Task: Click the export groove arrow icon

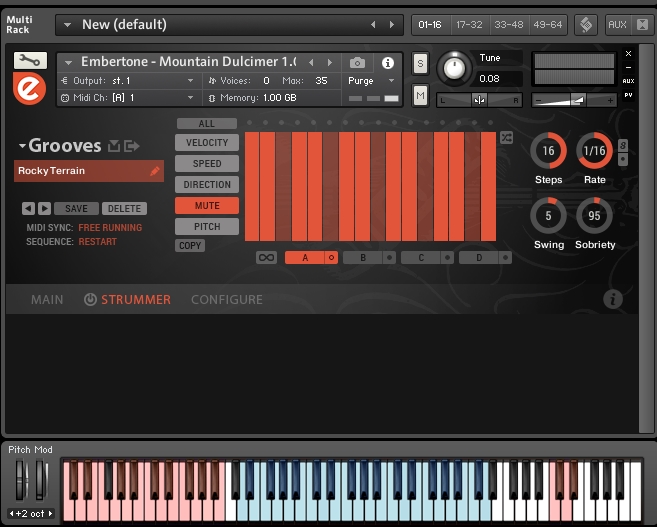Action: [132, 146]
